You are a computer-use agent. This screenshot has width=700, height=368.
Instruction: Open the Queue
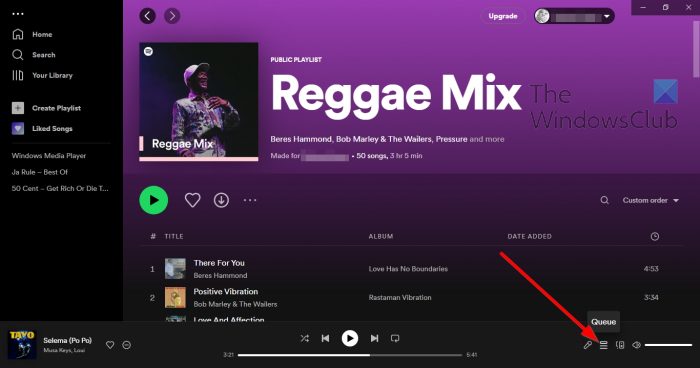604,345
